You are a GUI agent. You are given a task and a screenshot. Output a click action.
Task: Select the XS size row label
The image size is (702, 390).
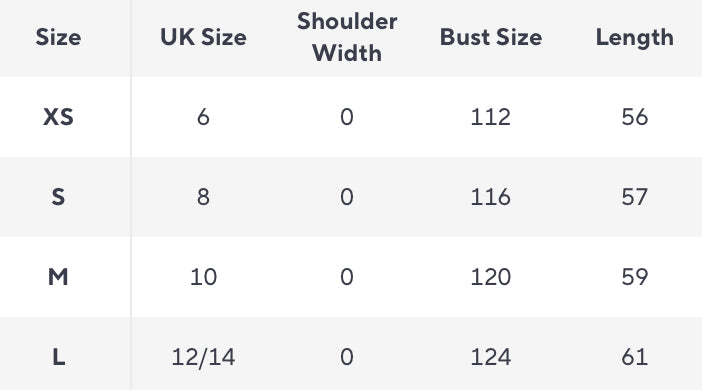(x=58, y=117)
